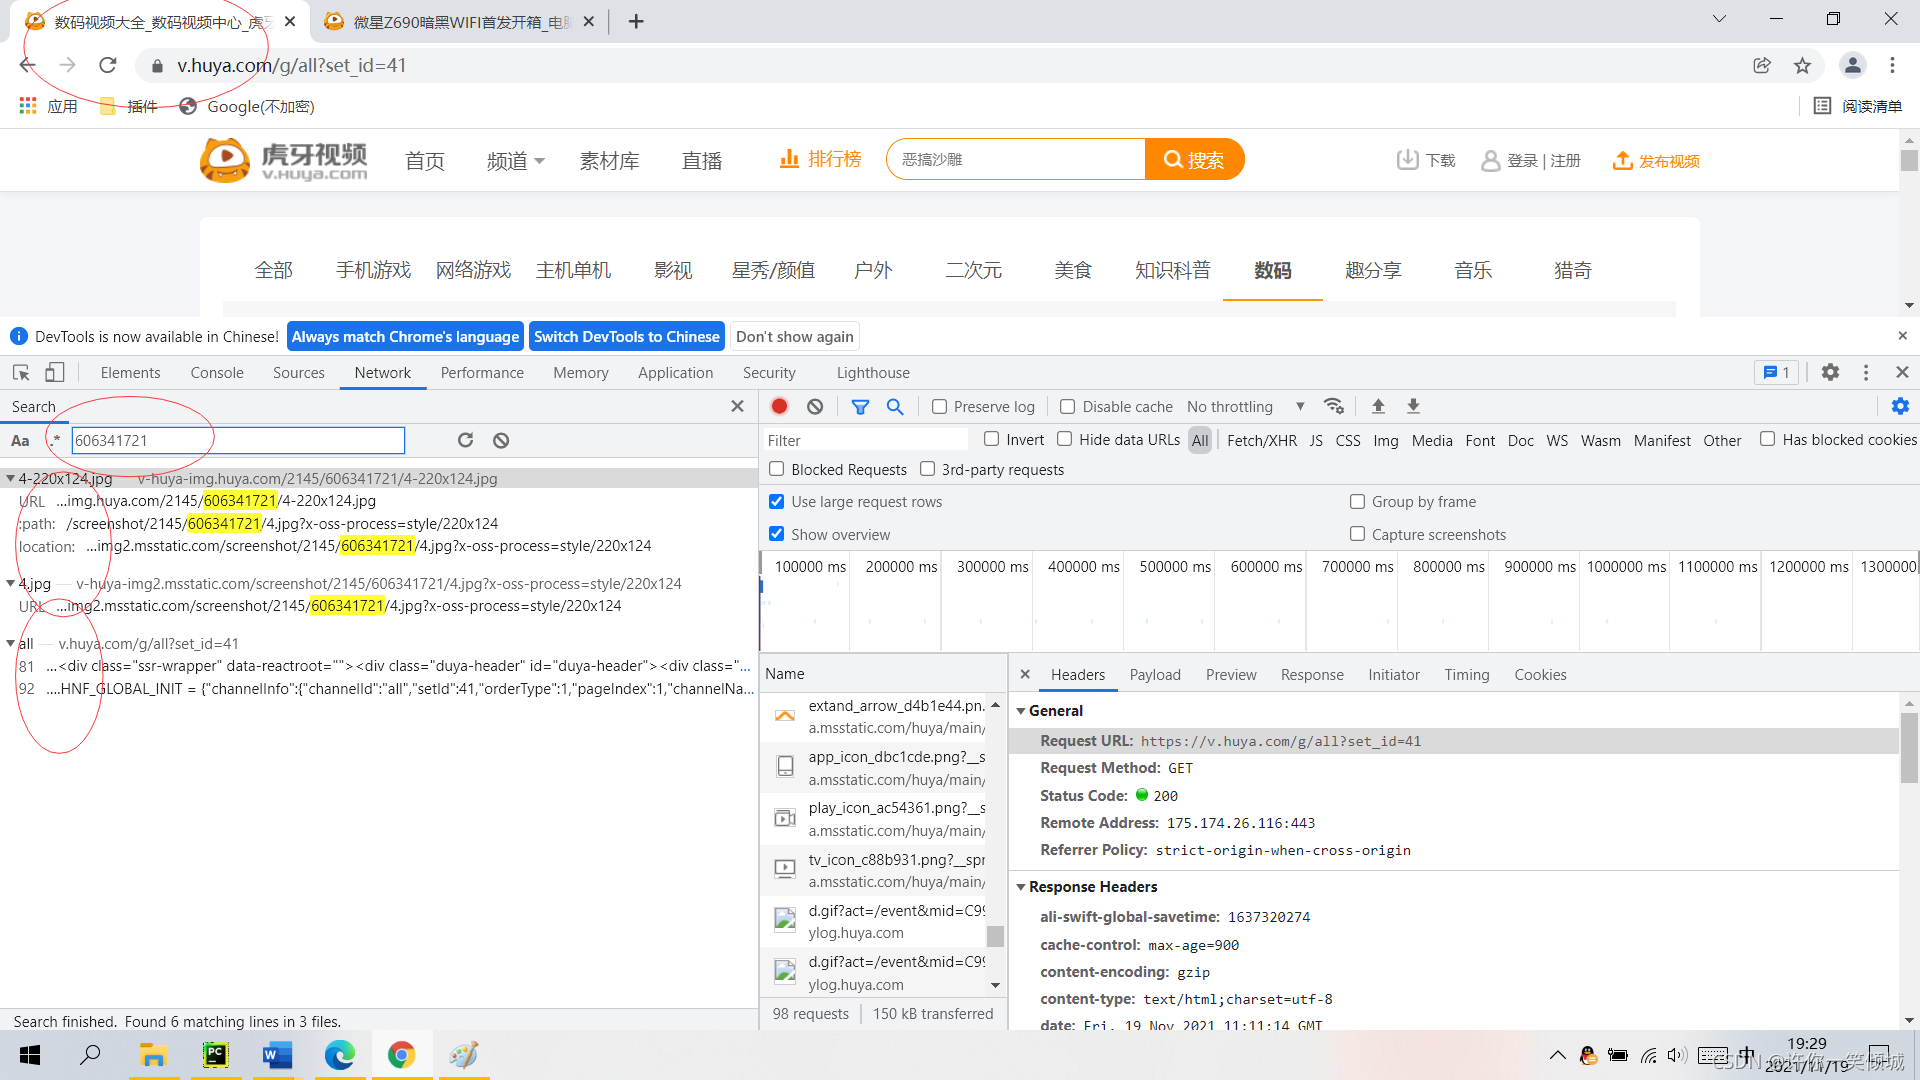Open the Response tab of request
This screenshot has width=1920, height=1080.
1311,675
